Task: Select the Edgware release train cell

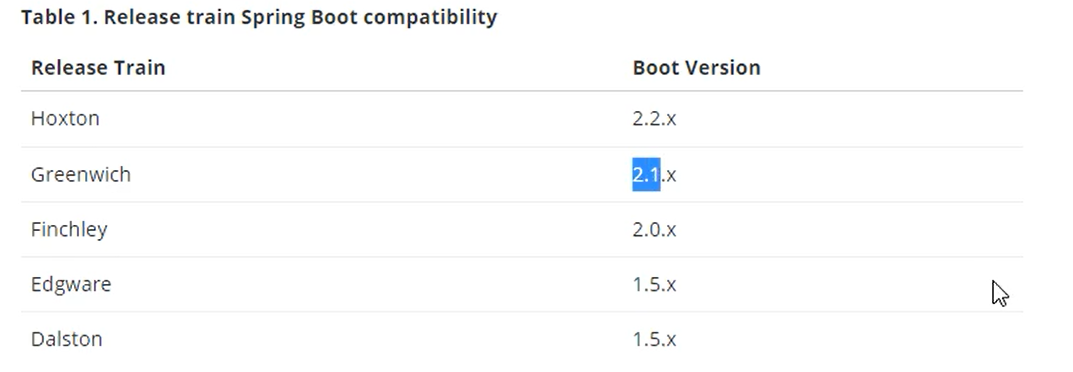Action: pyautogui.click(x=71, y=284)
